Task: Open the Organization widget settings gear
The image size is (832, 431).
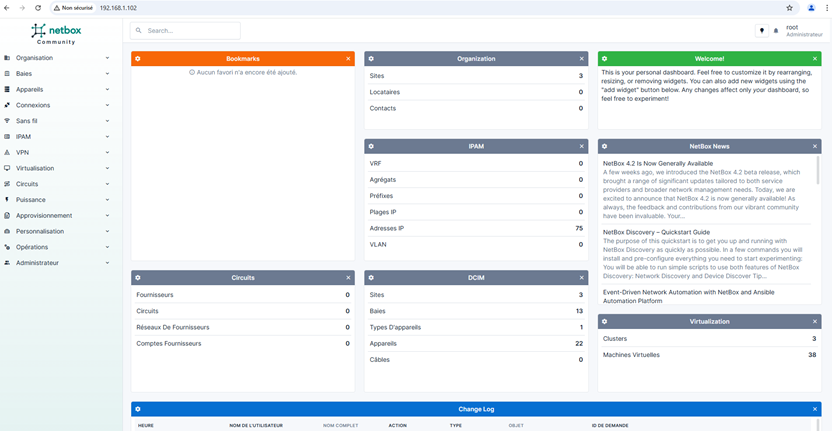Action: (371, 58)
